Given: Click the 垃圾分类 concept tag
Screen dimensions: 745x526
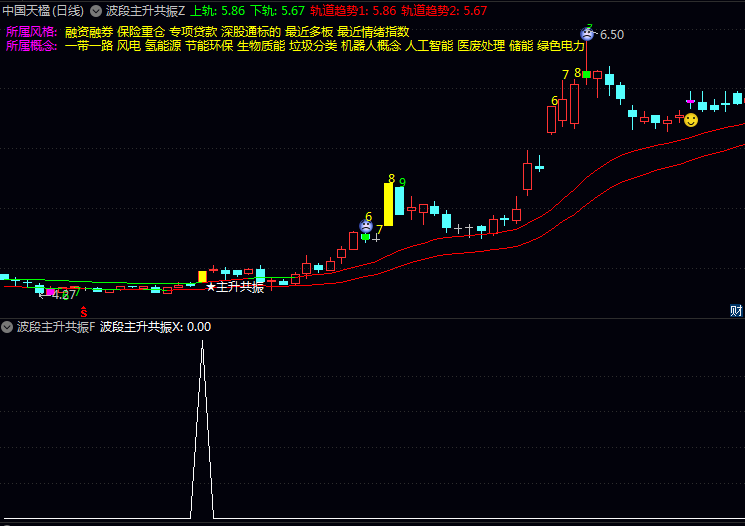Looking at the screenshot, I should (314, 46).
